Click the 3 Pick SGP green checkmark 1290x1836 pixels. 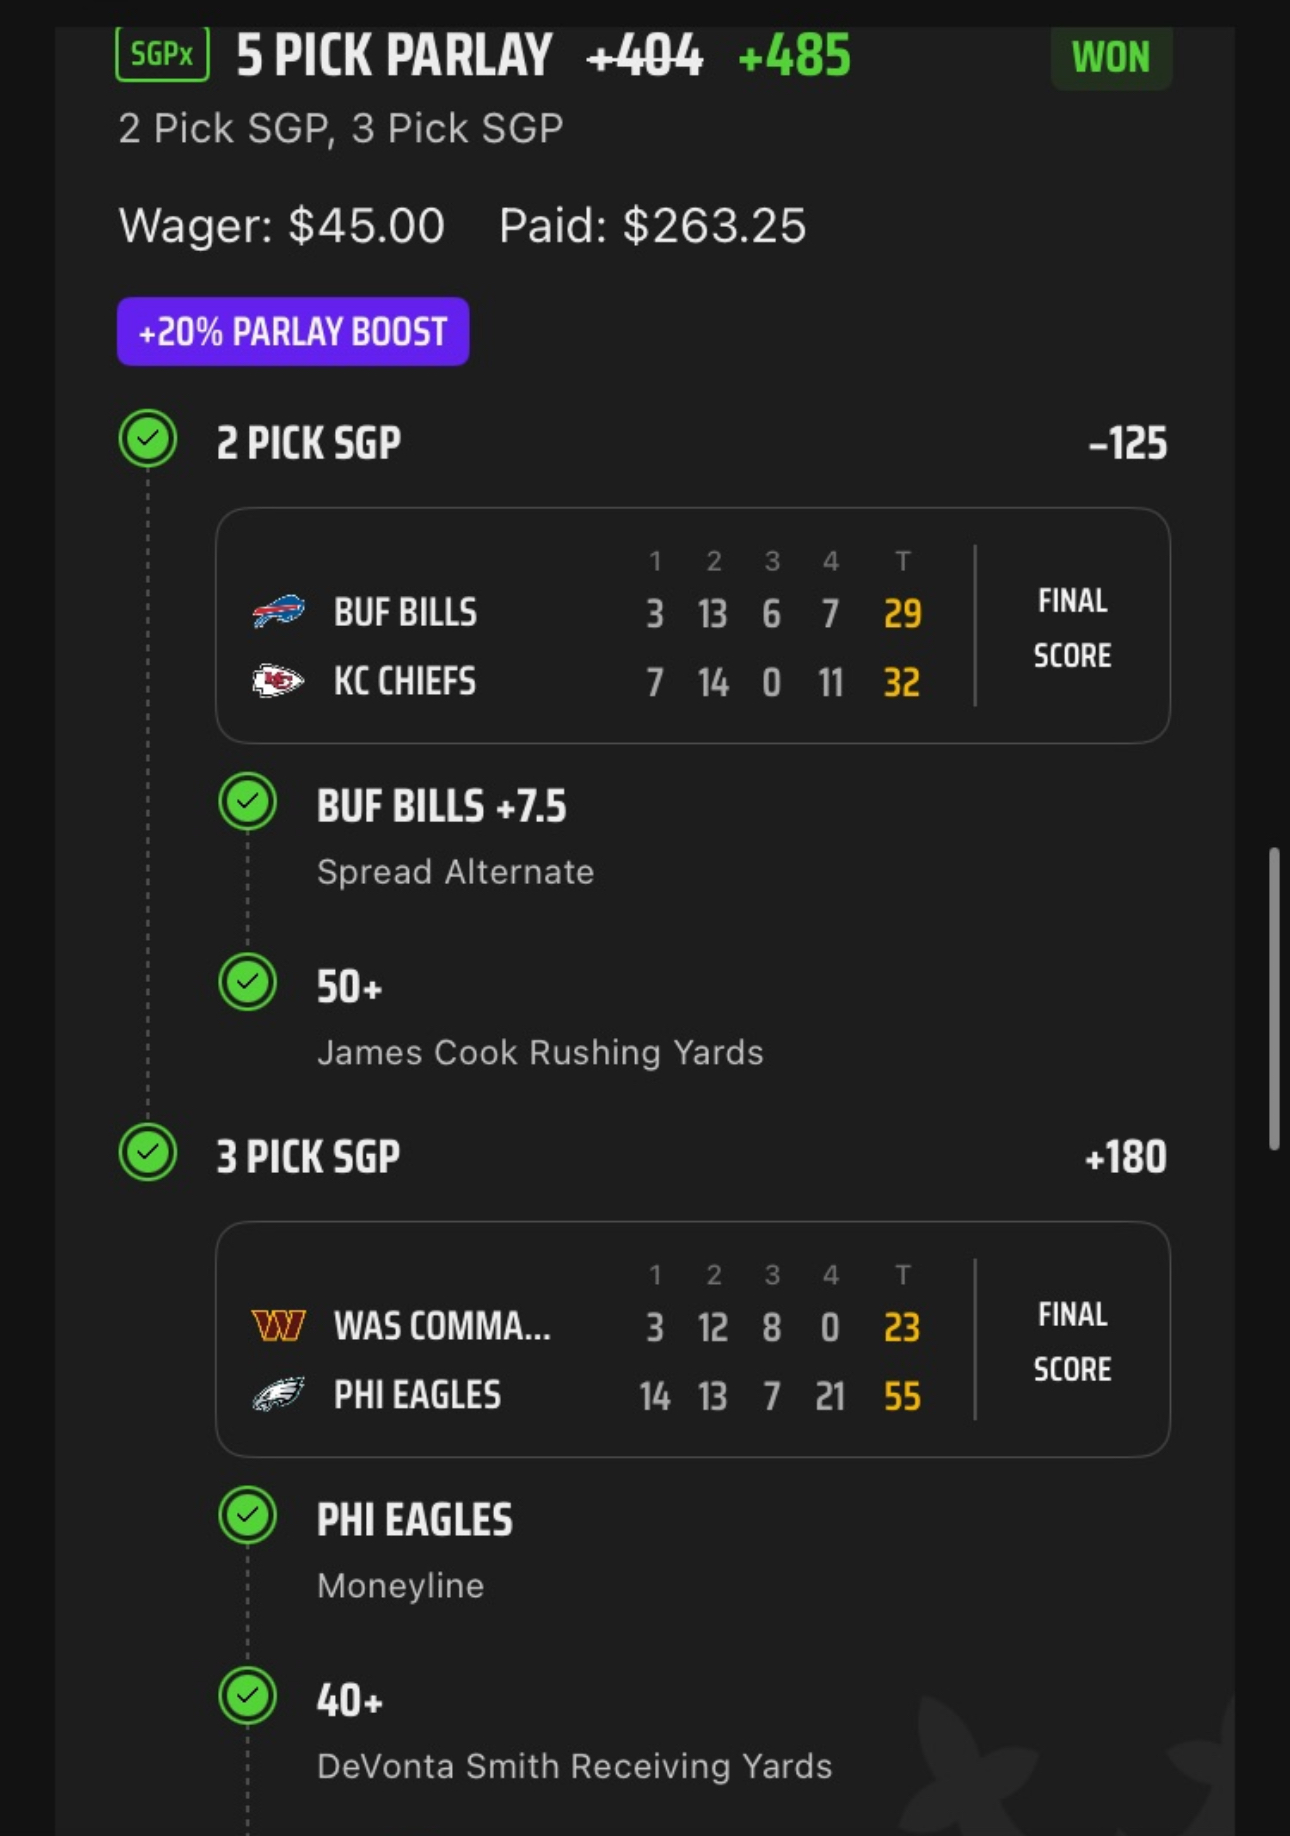coord(148,1153)
